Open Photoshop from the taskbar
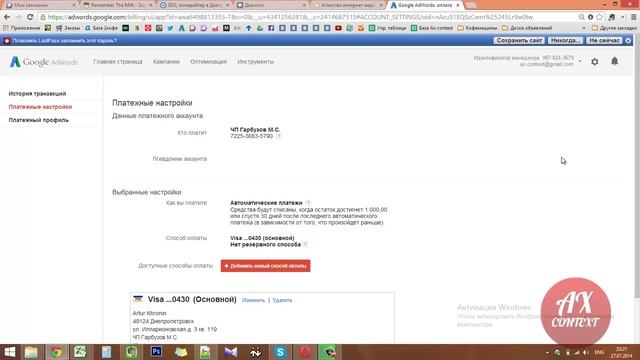Viewport: 640px width, 360px height. (x=156, y=352)
